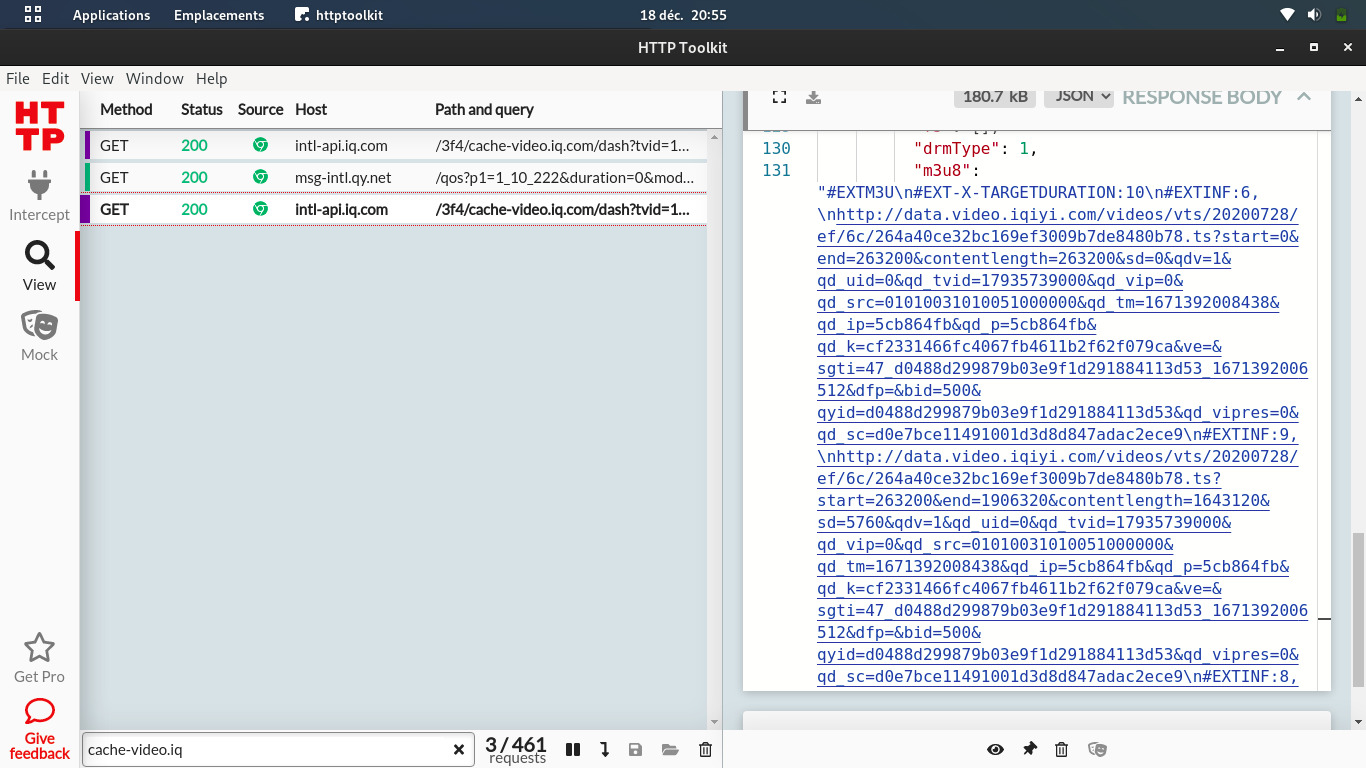Open the Help menu
The image size is (1366, 768).
pyautogui.click(x=212, y=79)
